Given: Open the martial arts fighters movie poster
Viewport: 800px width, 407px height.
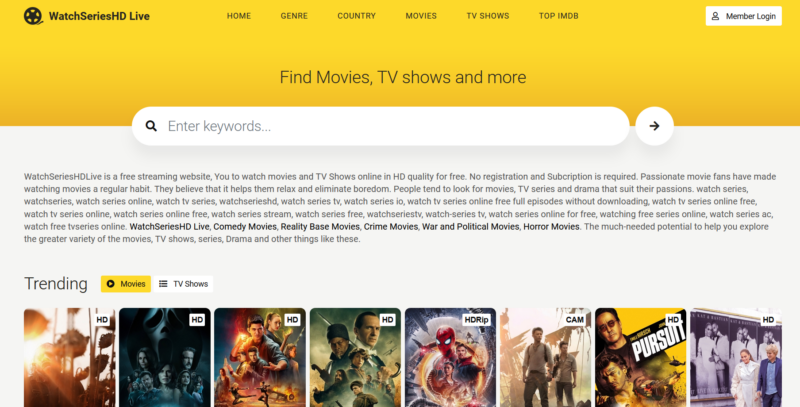Looking at the screenshot, I should pyautogui.click(x=260, y=358).
